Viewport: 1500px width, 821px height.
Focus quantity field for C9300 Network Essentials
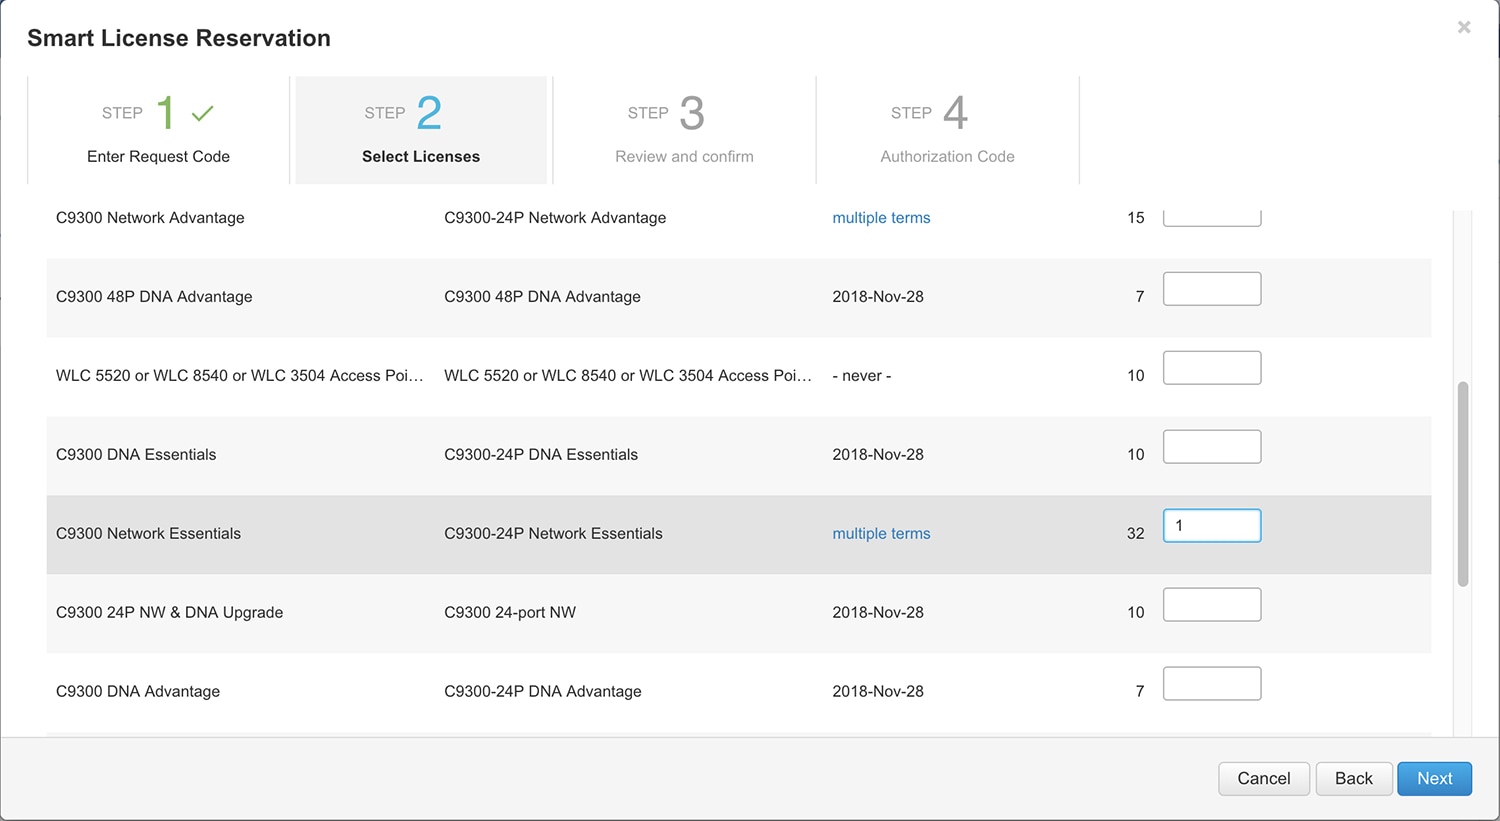[x=1212, y=526]
